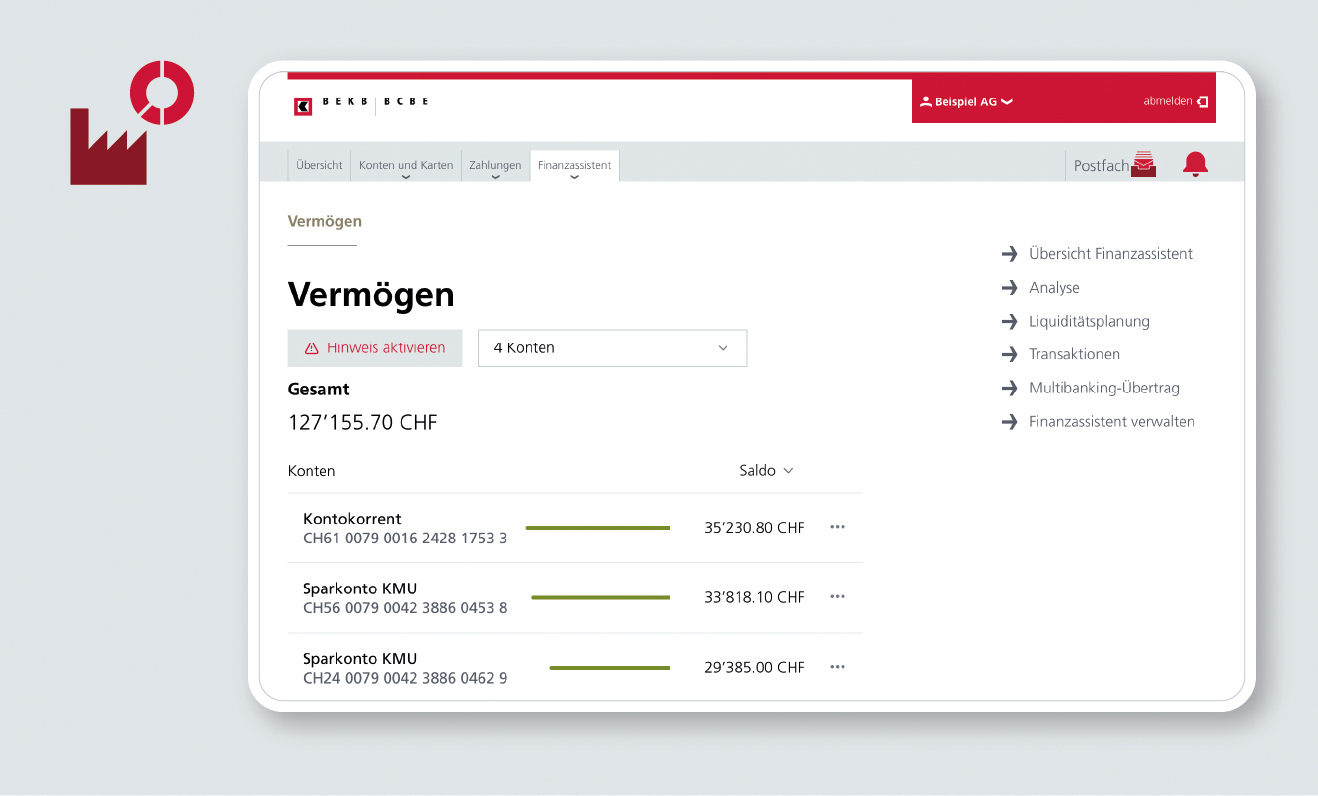Click the Kontokorrent green balance bar

597,528
